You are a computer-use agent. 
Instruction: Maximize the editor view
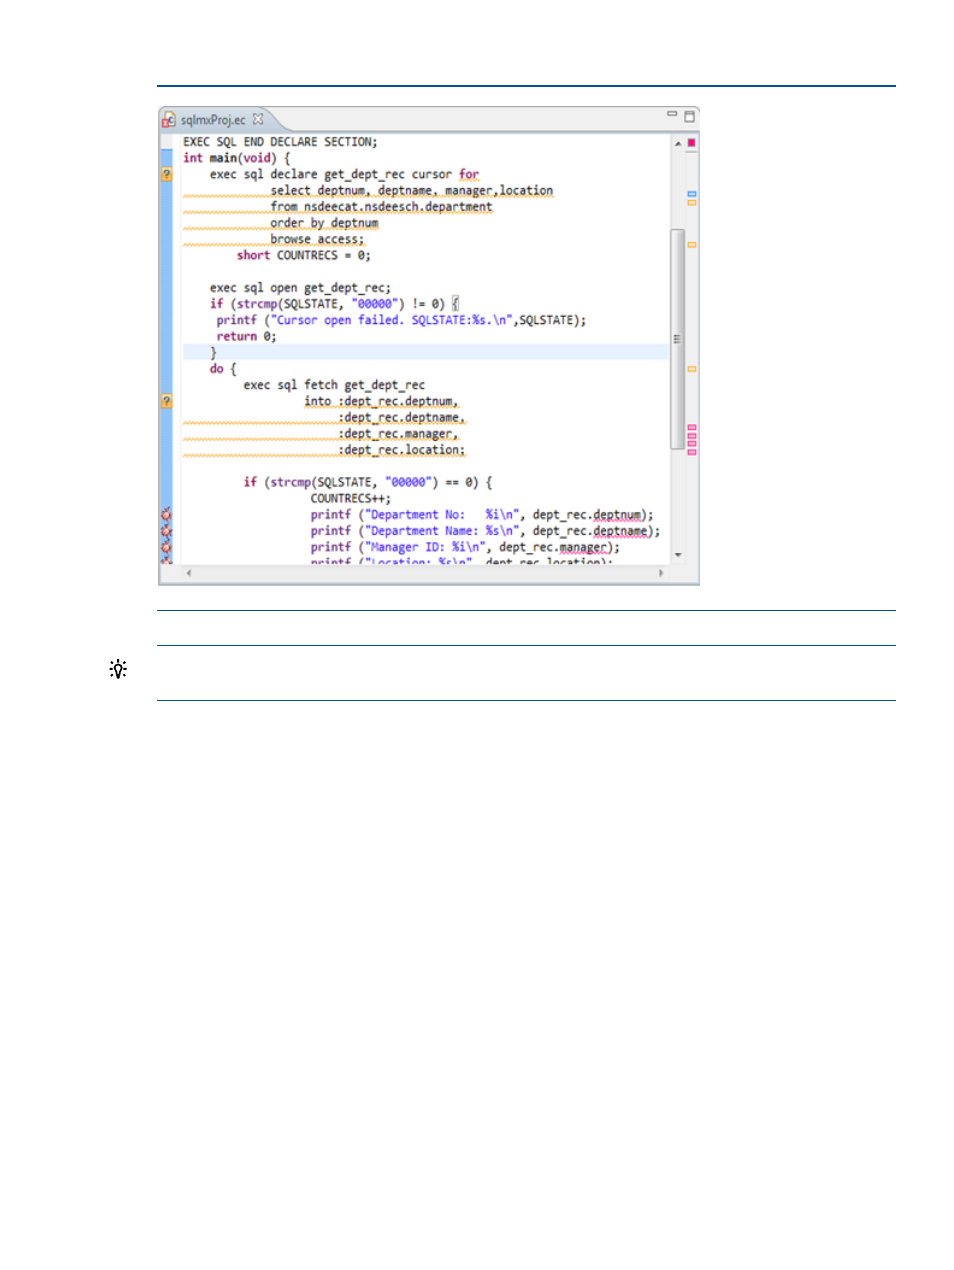point(689,116)
